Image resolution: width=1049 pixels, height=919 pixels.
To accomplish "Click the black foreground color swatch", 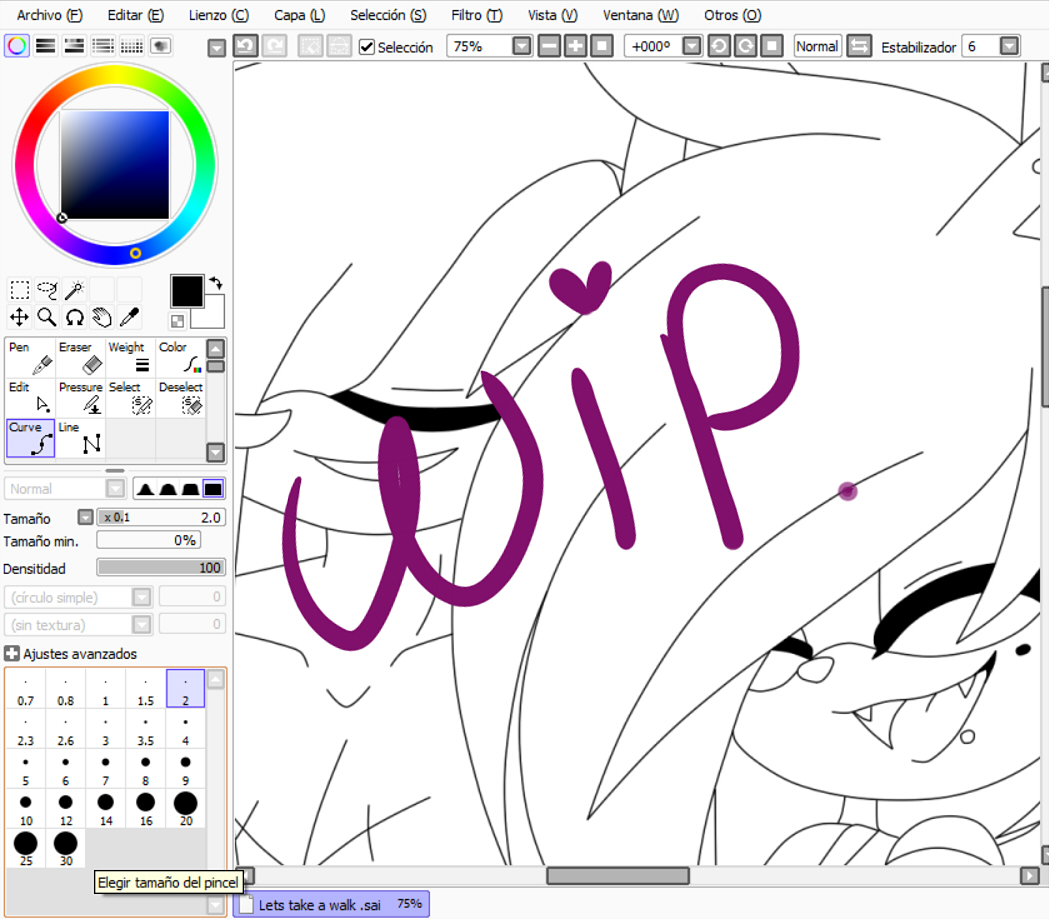I will [187, 291].
